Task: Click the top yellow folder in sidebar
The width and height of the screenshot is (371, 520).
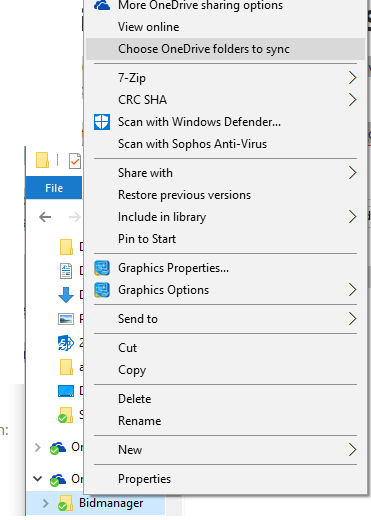Action: click(x=66, y=247)
